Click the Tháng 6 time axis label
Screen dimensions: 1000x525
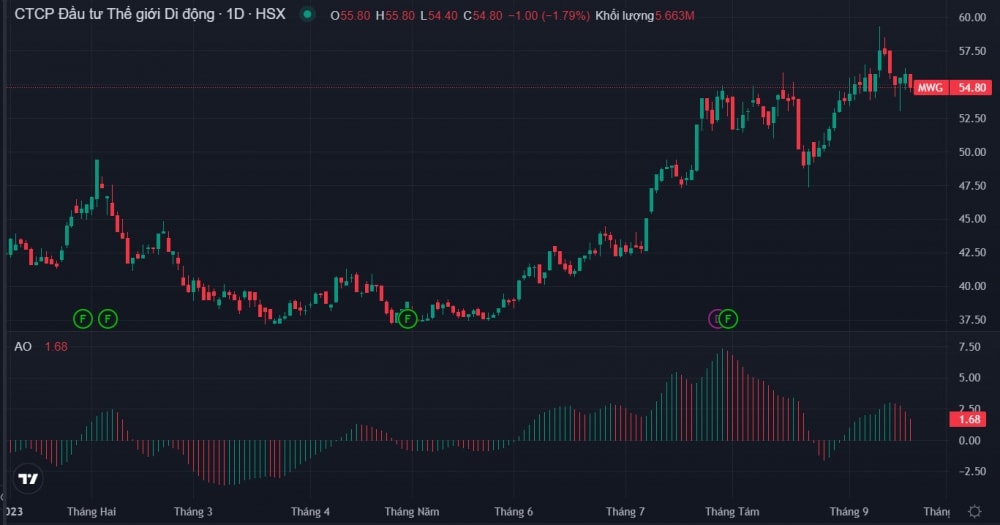point(513,512)
